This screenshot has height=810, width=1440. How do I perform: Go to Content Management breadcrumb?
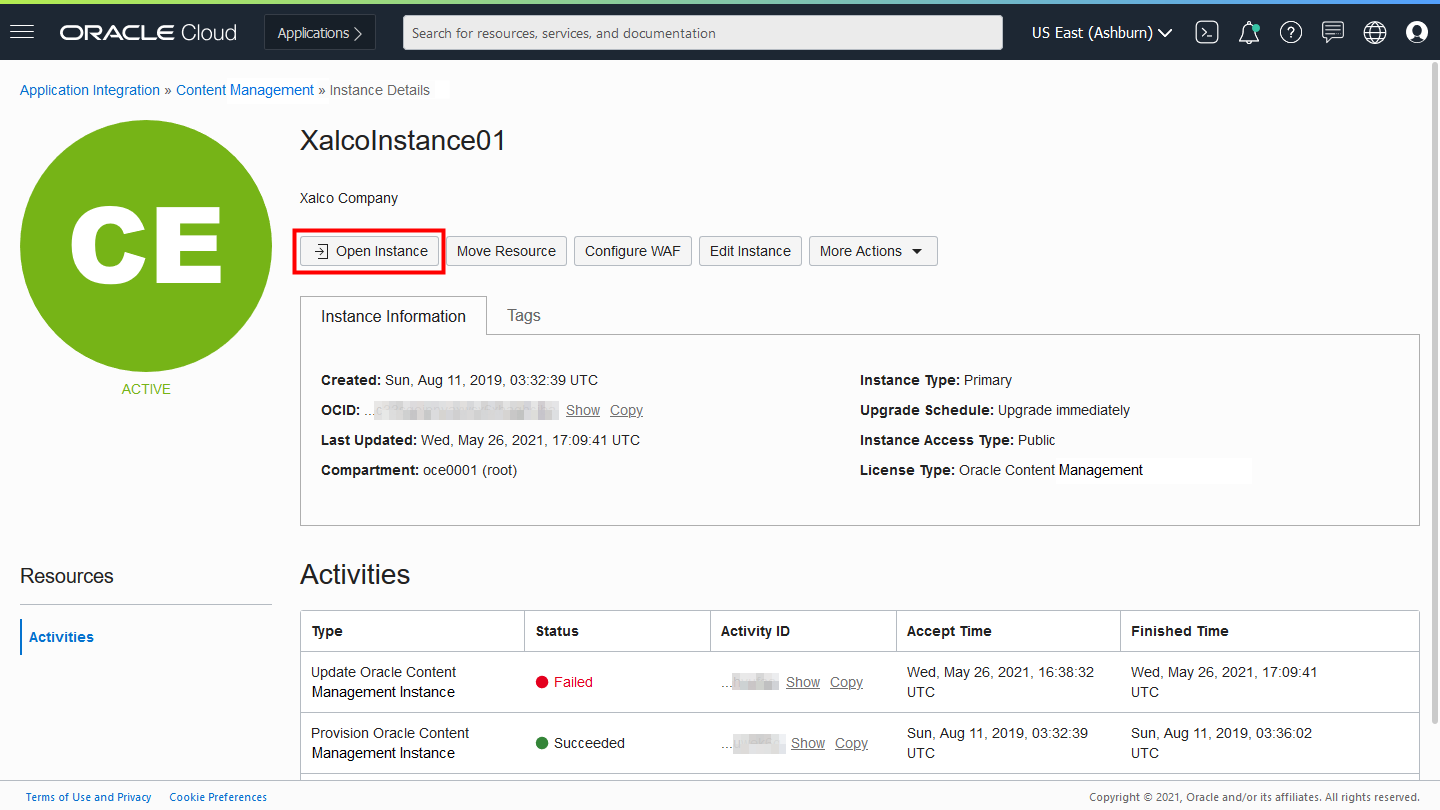coord(245,90)
